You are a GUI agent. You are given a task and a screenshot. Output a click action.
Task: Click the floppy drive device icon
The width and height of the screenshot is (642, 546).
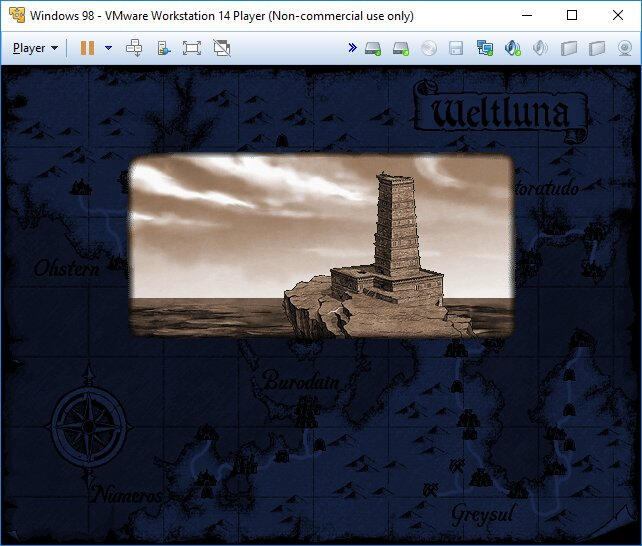pos(456,48)
